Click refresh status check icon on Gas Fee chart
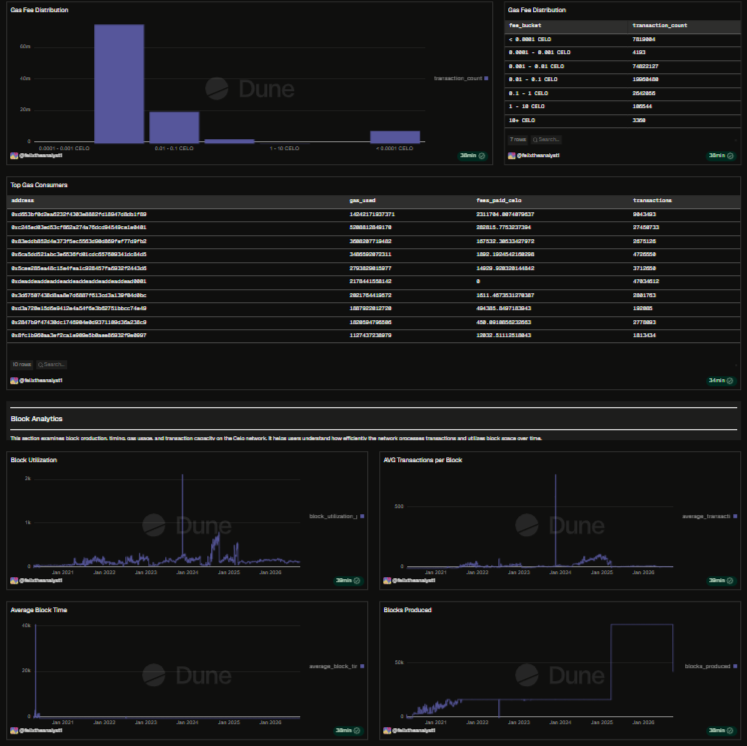Viewport: 747px width, 746px height. tap(482, 156)
